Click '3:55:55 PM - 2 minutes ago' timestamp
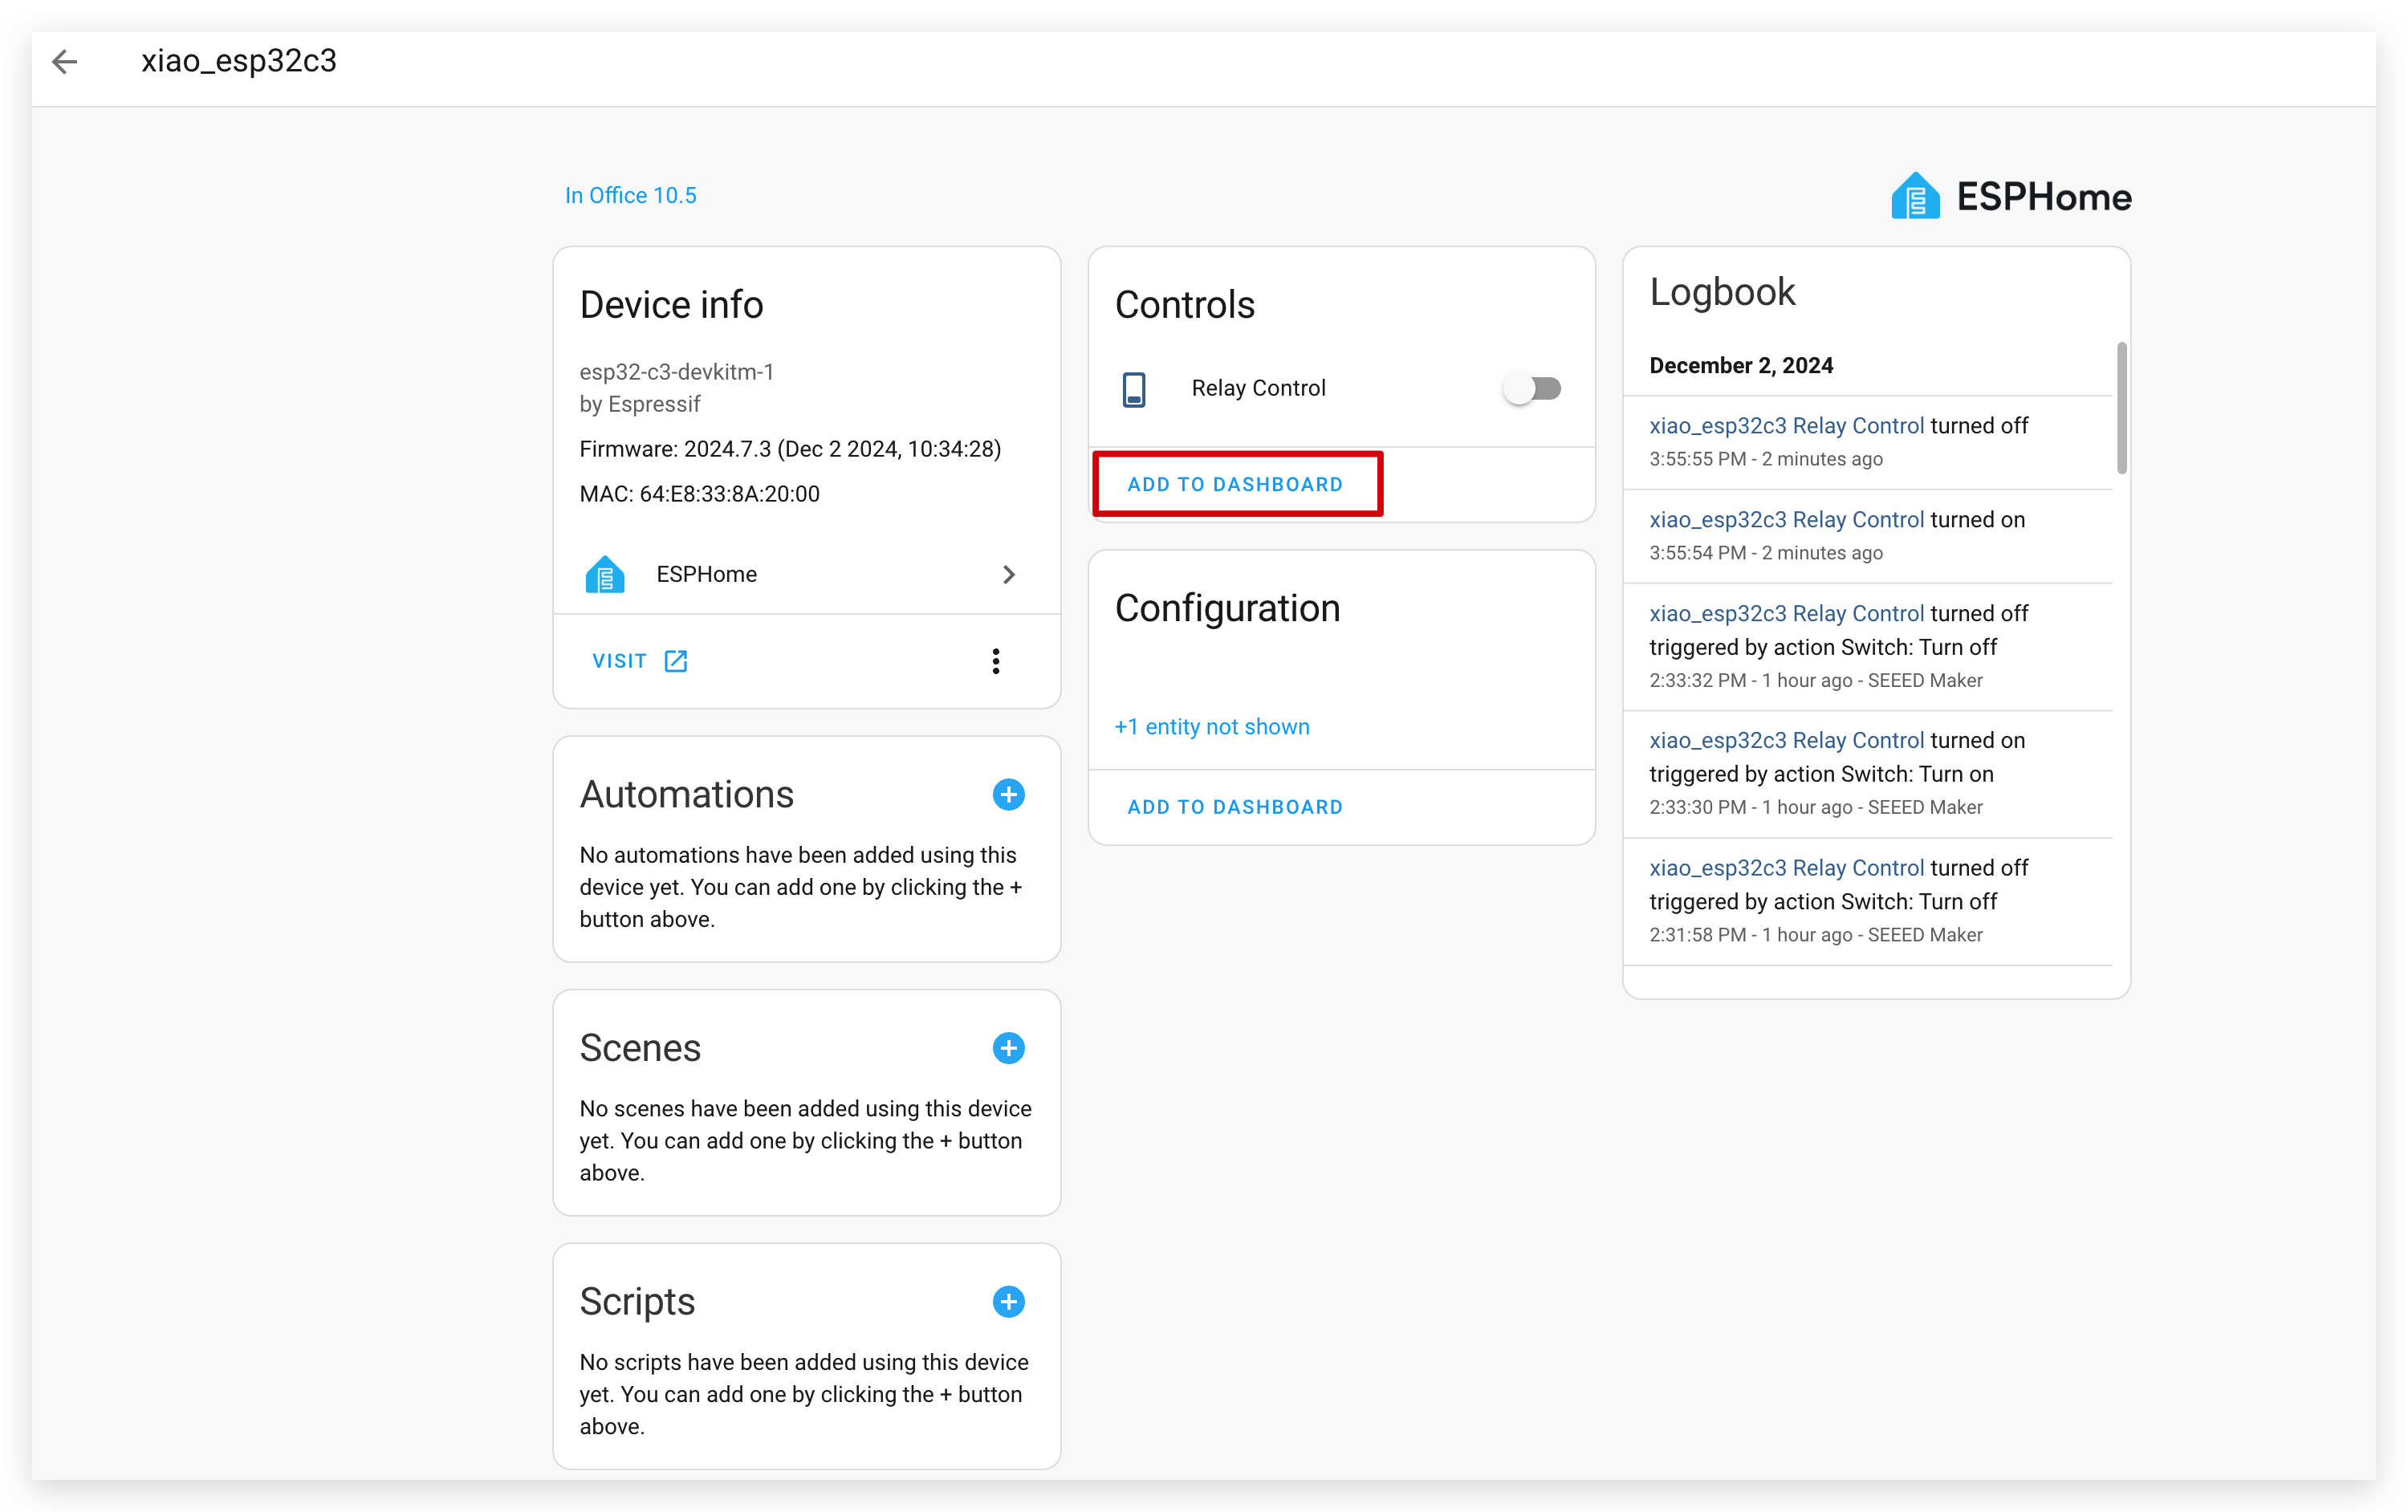Screen dimensions: 2408x1512 pos(1766,459)
